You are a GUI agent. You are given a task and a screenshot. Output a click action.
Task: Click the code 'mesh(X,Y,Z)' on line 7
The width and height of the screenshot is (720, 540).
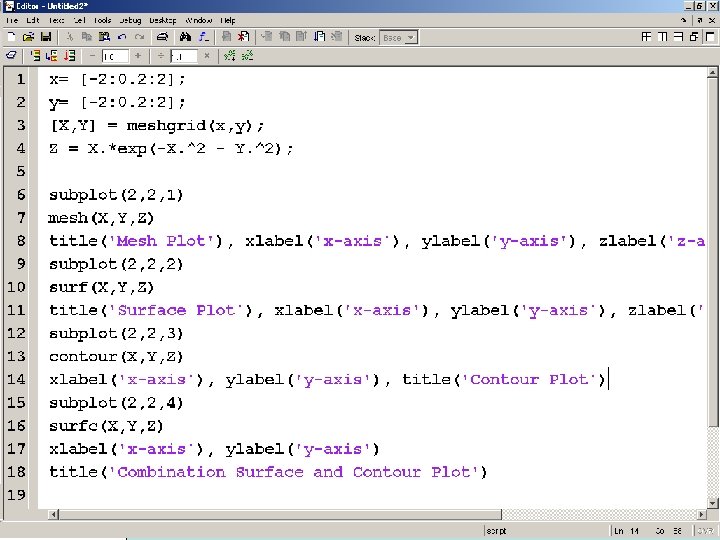click(101, 218)
